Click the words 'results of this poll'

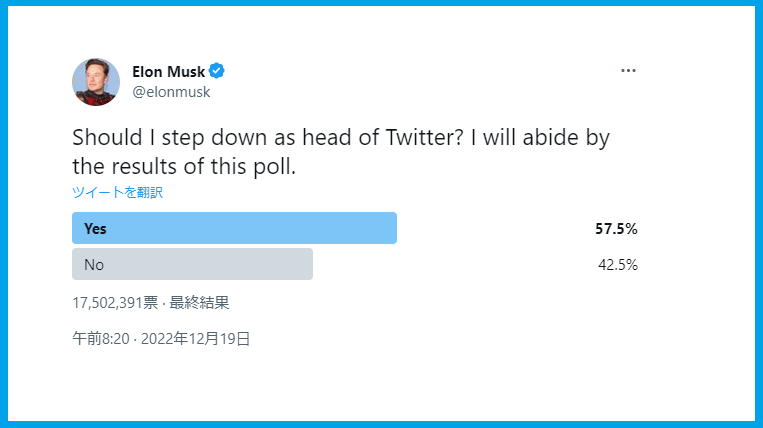[203, 166]
